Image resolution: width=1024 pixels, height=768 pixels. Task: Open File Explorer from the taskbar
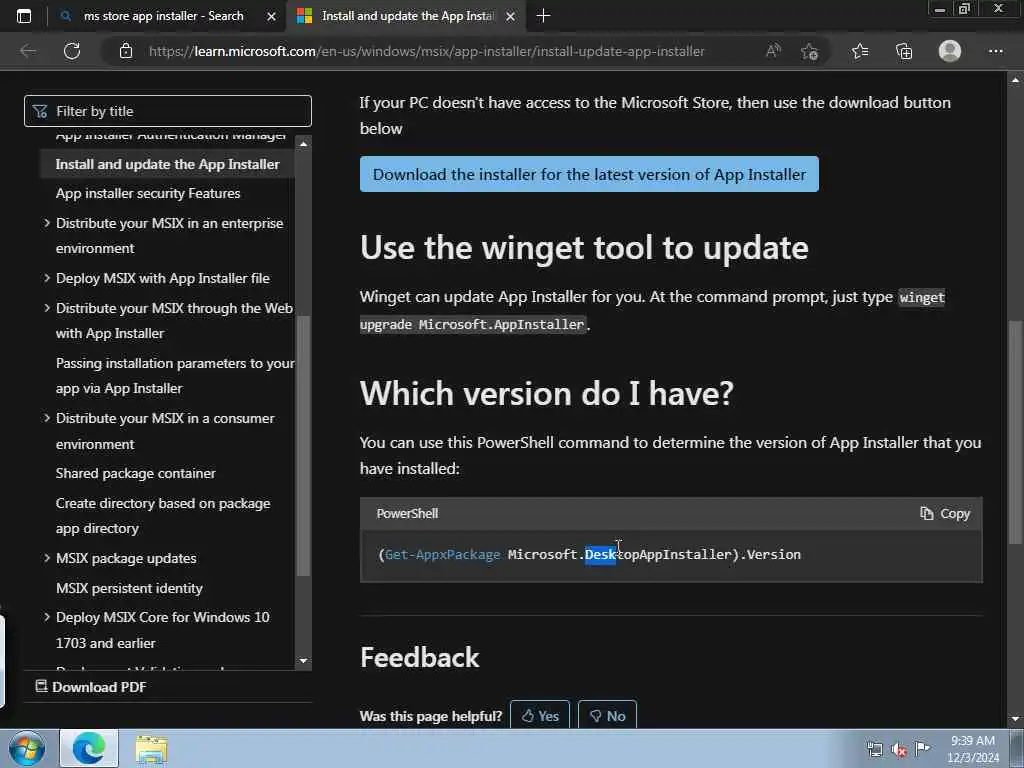[152, 750]
